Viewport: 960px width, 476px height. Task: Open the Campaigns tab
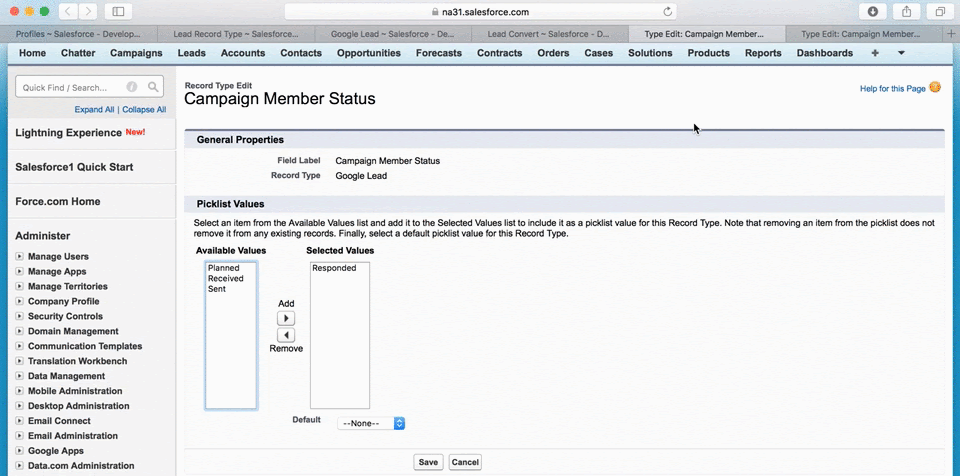(x=136, y=53)
